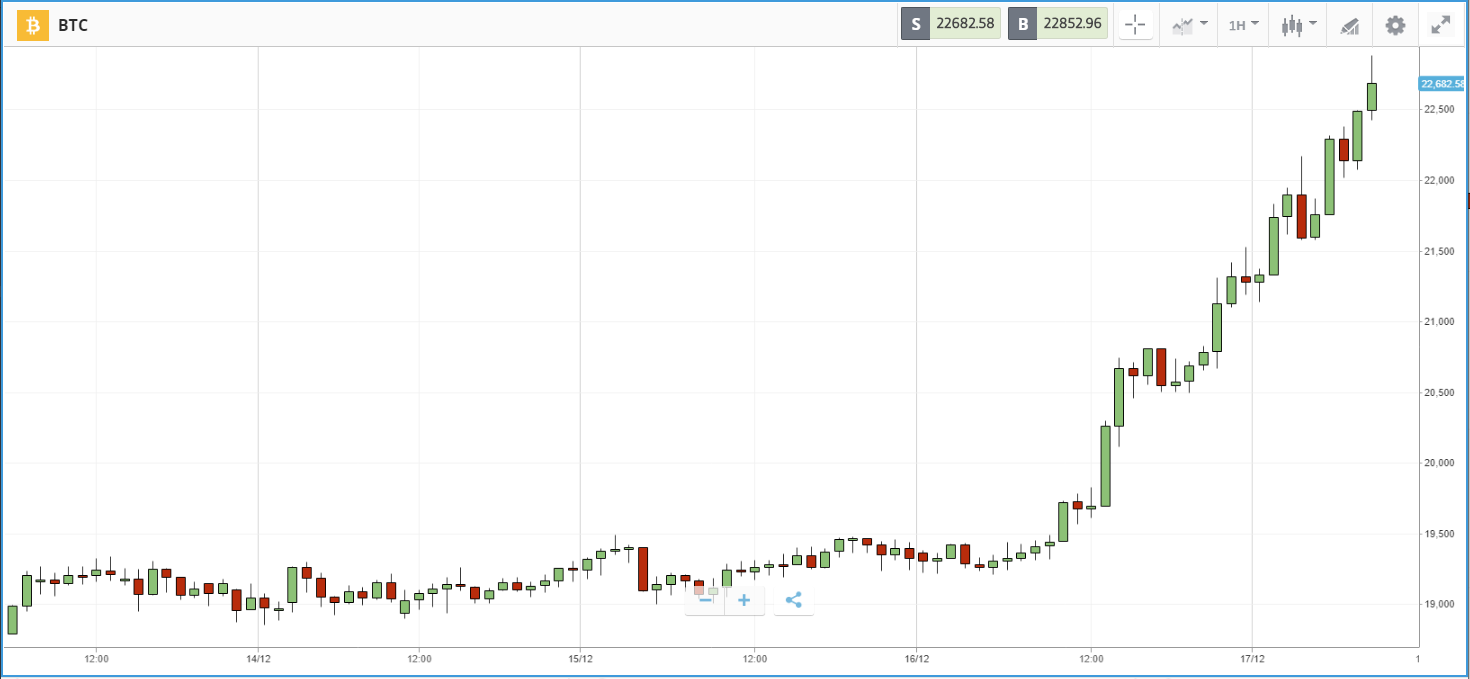Click the 19,000 price axis label
Screen dimensions: 1470x679
pyautogui.click(x=1439, y=604)
